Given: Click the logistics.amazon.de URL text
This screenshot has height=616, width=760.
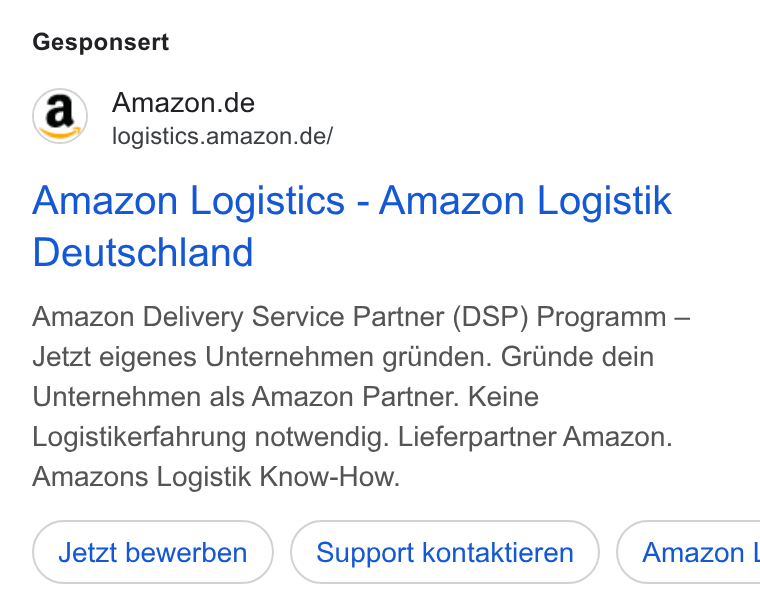Looking at the screenshot, I should pos(222,136).
